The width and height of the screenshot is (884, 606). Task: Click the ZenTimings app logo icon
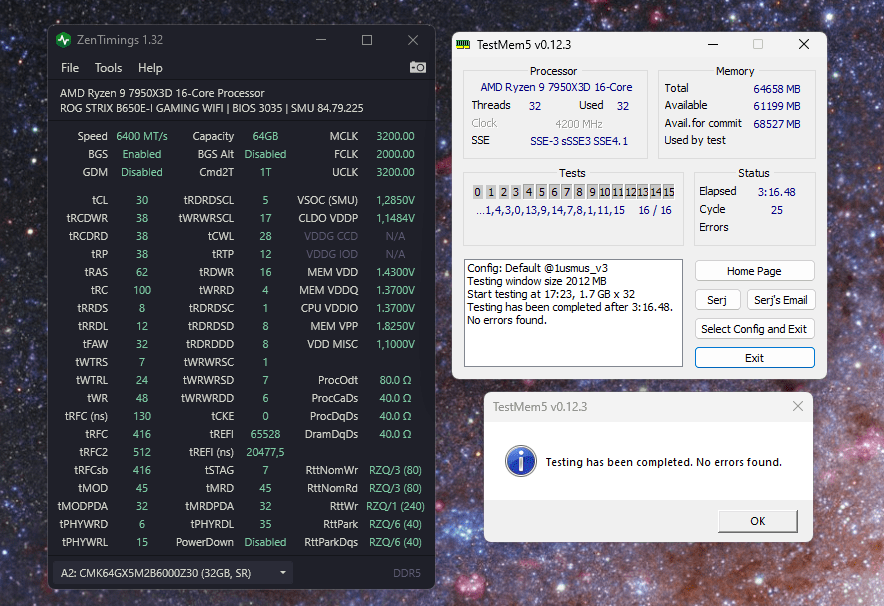pyautogui.click(x=64, y=40)
